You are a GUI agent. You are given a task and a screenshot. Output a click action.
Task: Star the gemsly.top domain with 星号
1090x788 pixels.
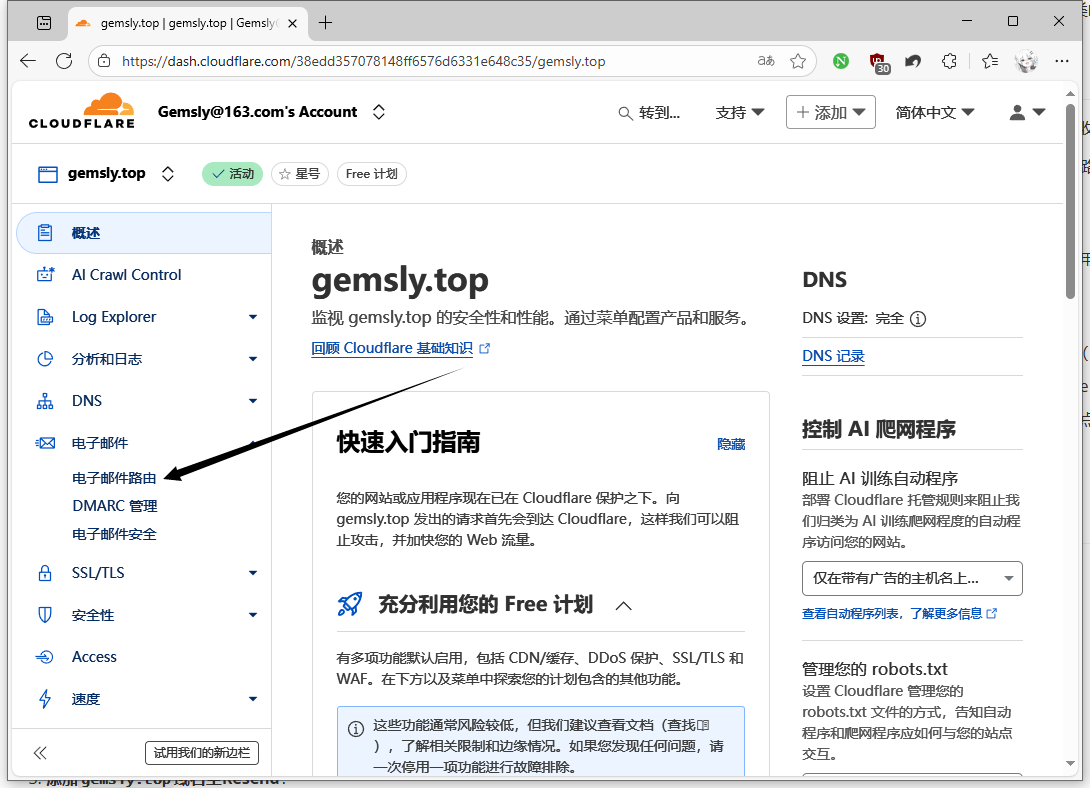point(299,174)
